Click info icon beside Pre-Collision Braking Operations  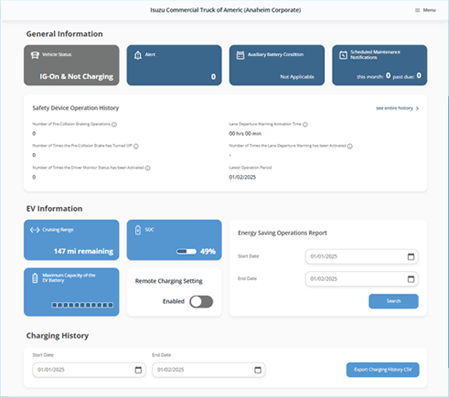tap(114, 124)
